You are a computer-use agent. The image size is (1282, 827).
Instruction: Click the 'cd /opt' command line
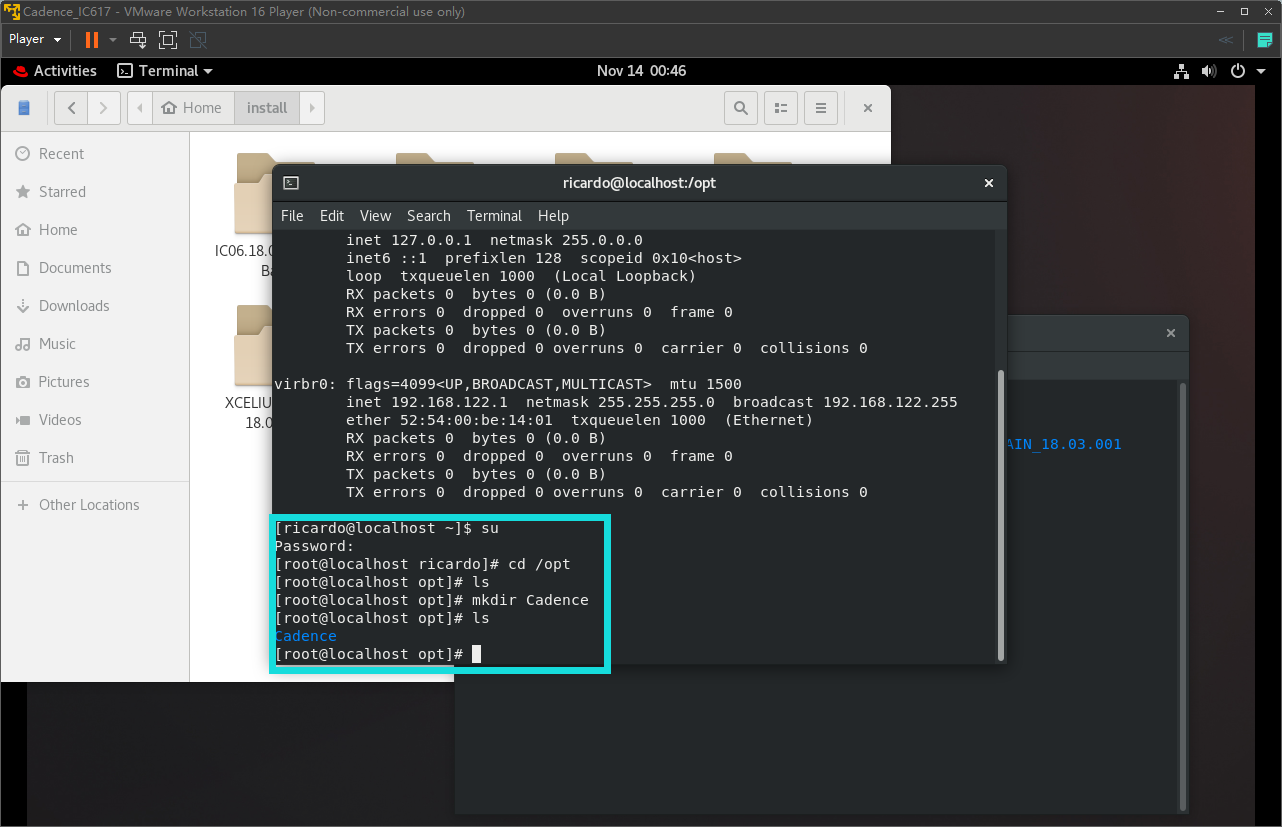point(422,564)
